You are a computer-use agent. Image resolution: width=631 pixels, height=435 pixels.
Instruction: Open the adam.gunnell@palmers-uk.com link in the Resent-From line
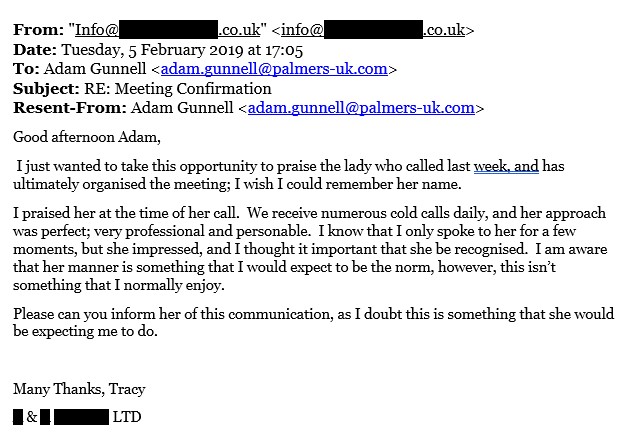[361, 108]
